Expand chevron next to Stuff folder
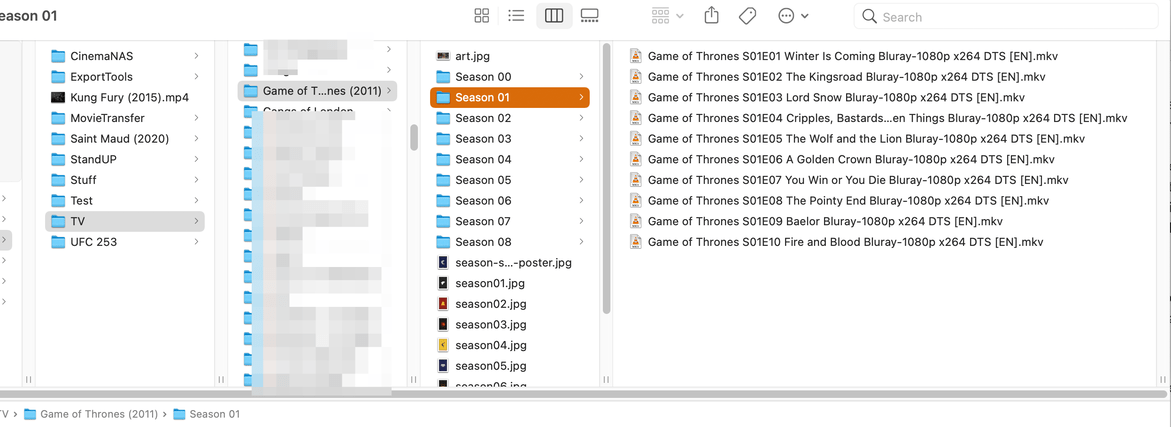The width and height of the screenshot is (1171, 427). [x=196, y=180]
